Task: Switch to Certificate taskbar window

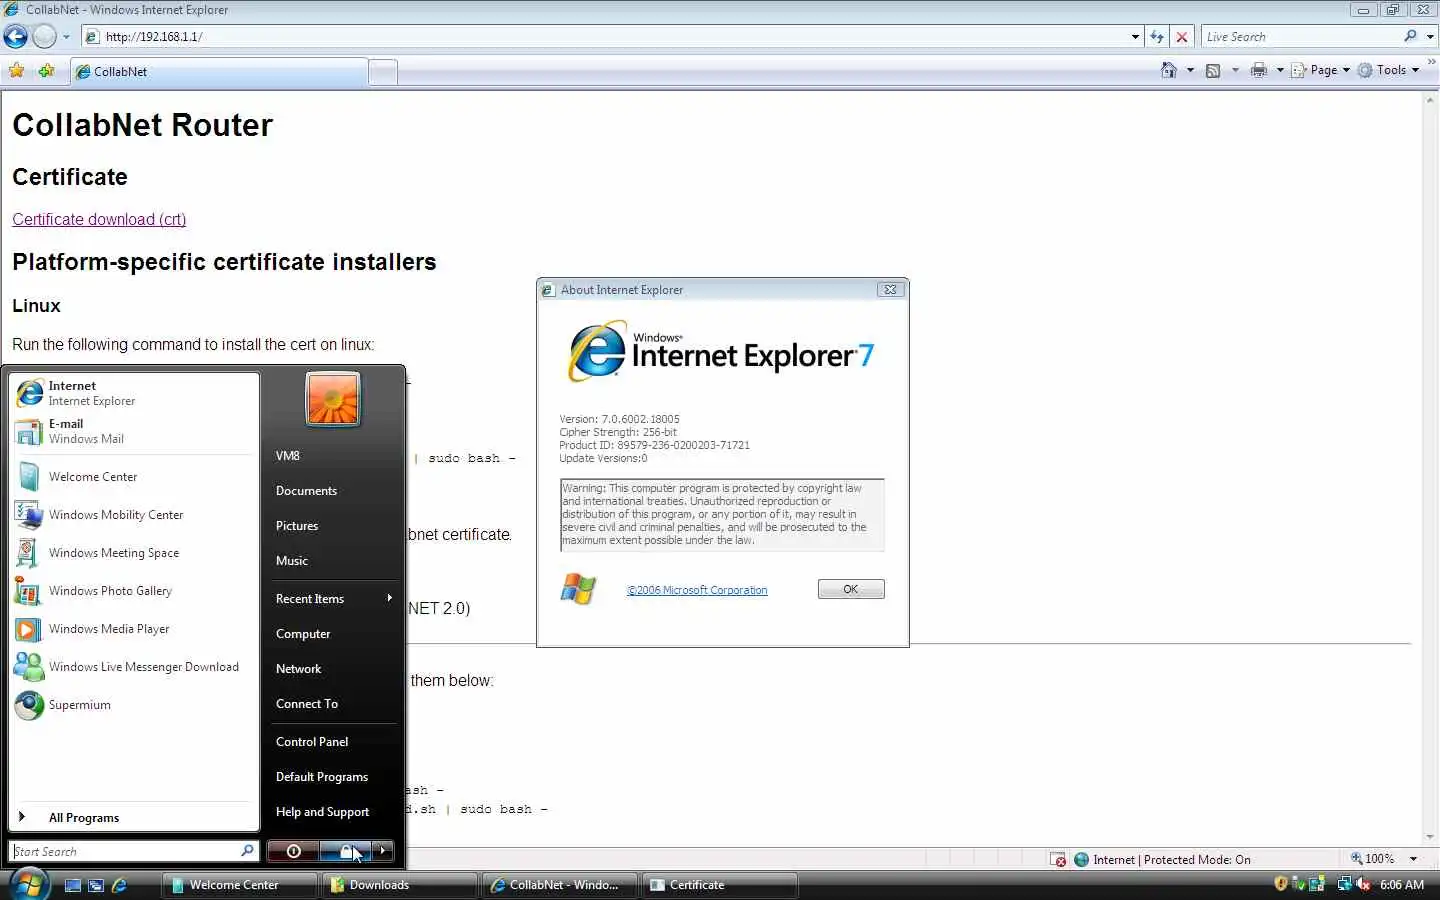Action: coord(719,885)
